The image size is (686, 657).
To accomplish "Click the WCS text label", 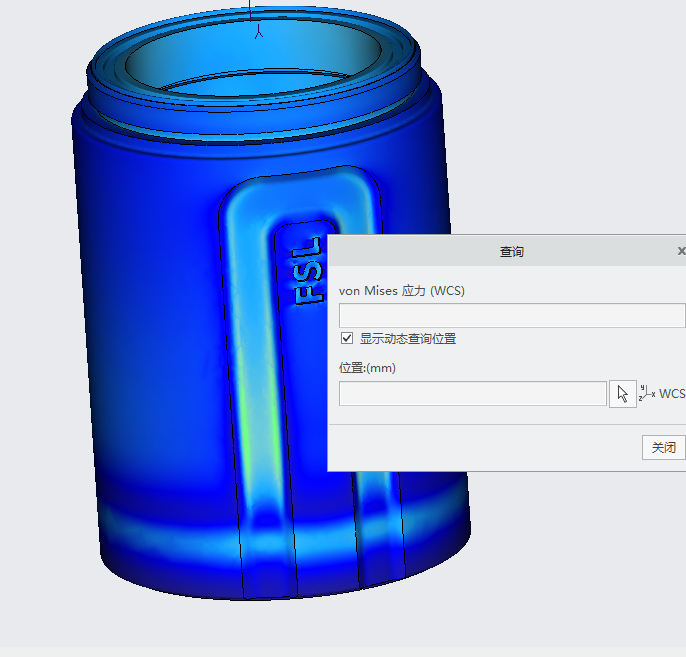I will click(x=672, y=394).
